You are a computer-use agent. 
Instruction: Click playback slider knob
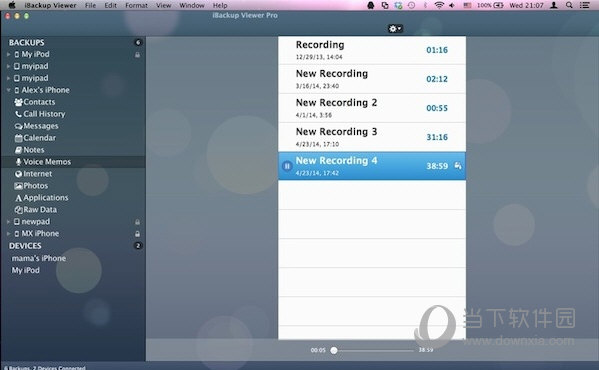334,350
